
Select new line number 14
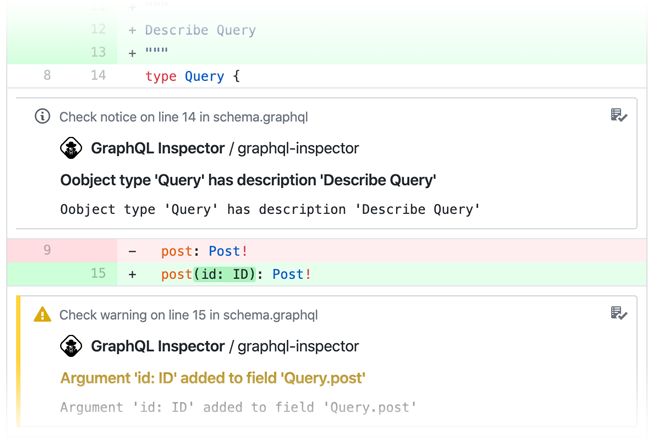click(x=97, y=76)
